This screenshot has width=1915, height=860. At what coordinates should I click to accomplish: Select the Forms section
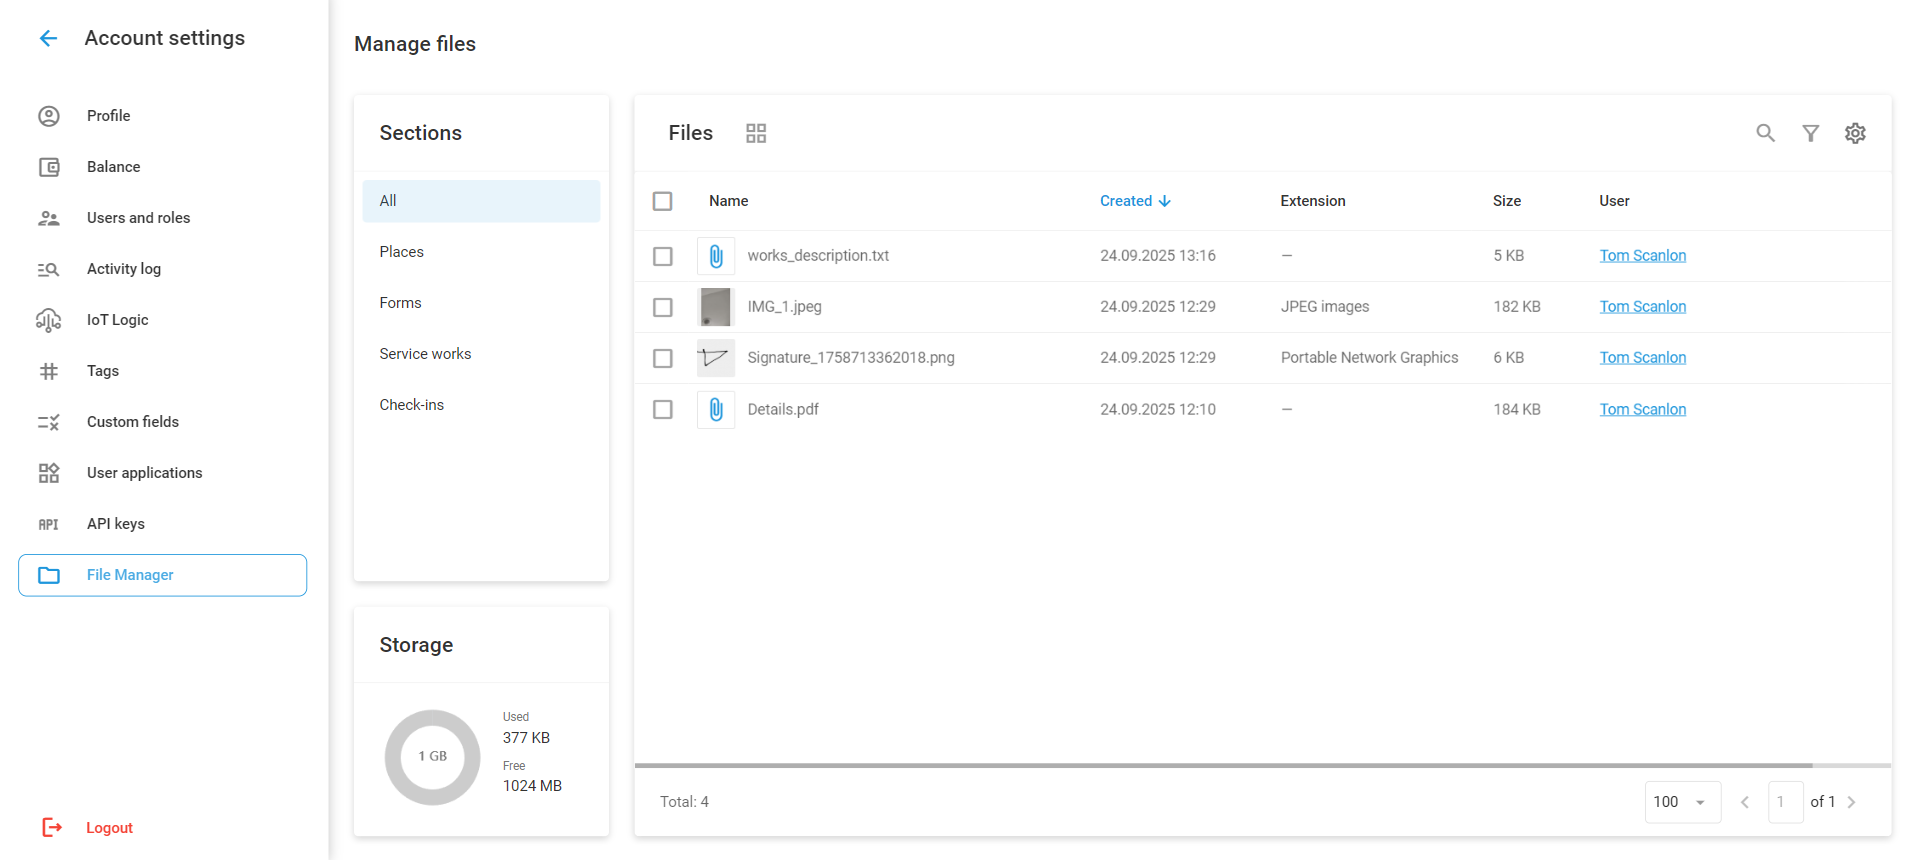pos(481,303)
